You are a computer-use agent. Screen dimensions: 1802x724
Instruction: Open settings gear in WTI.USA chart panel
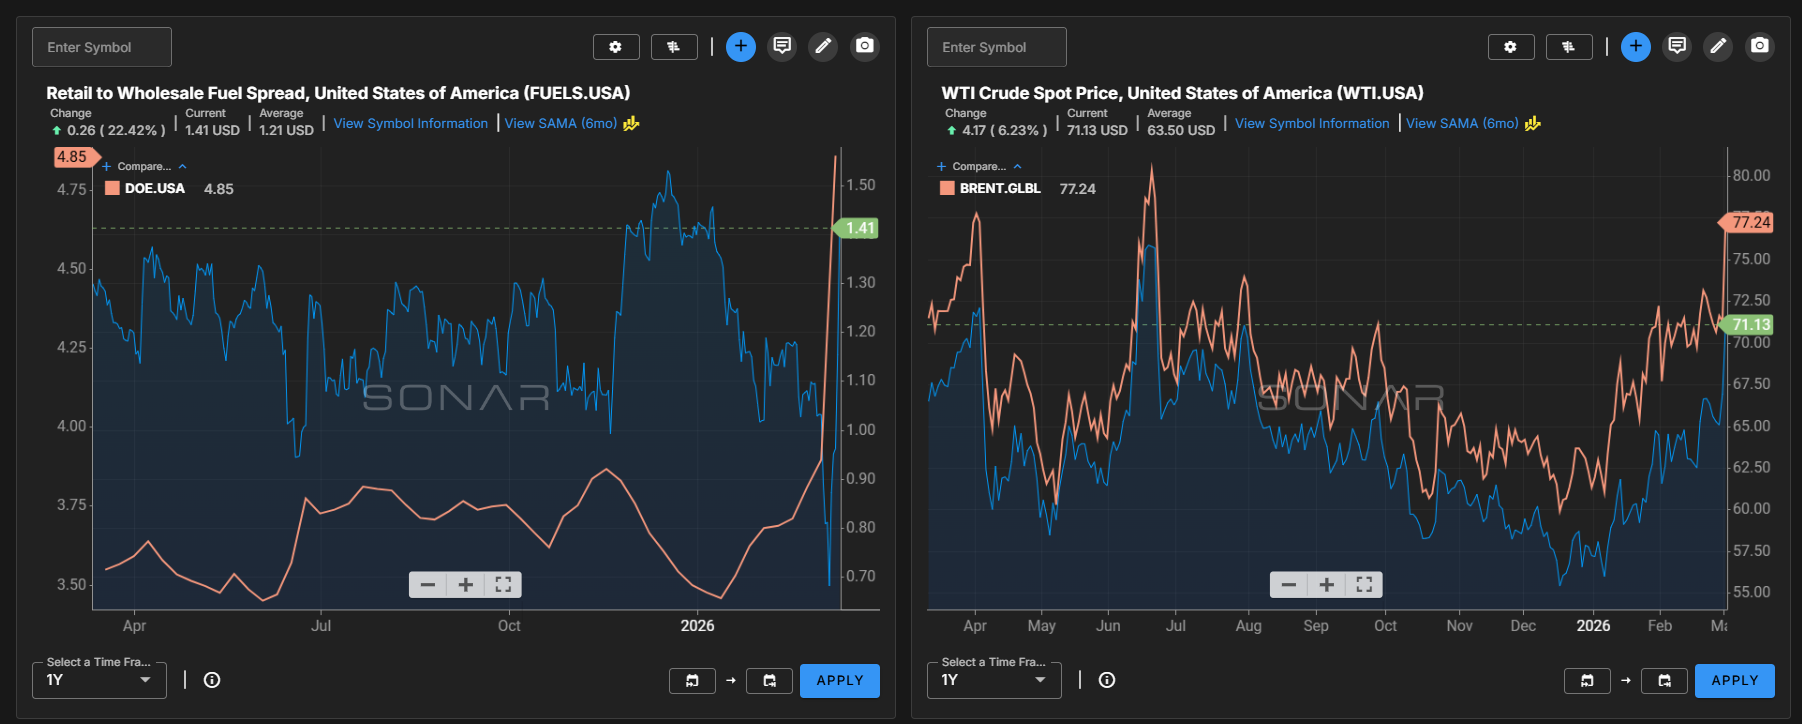(1511, 47)
